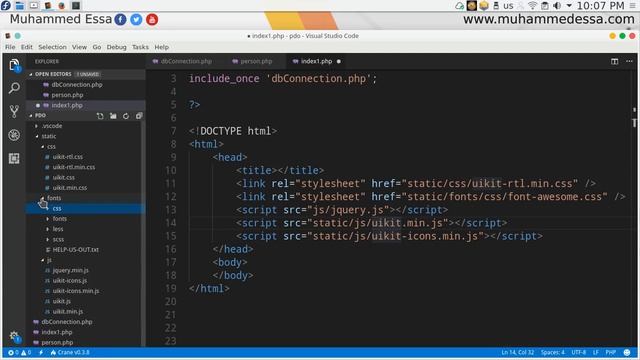Click the Spaces: 4 indentation status item
The height and width of the screenshot is (360, 640).
[x=553, y=352]
